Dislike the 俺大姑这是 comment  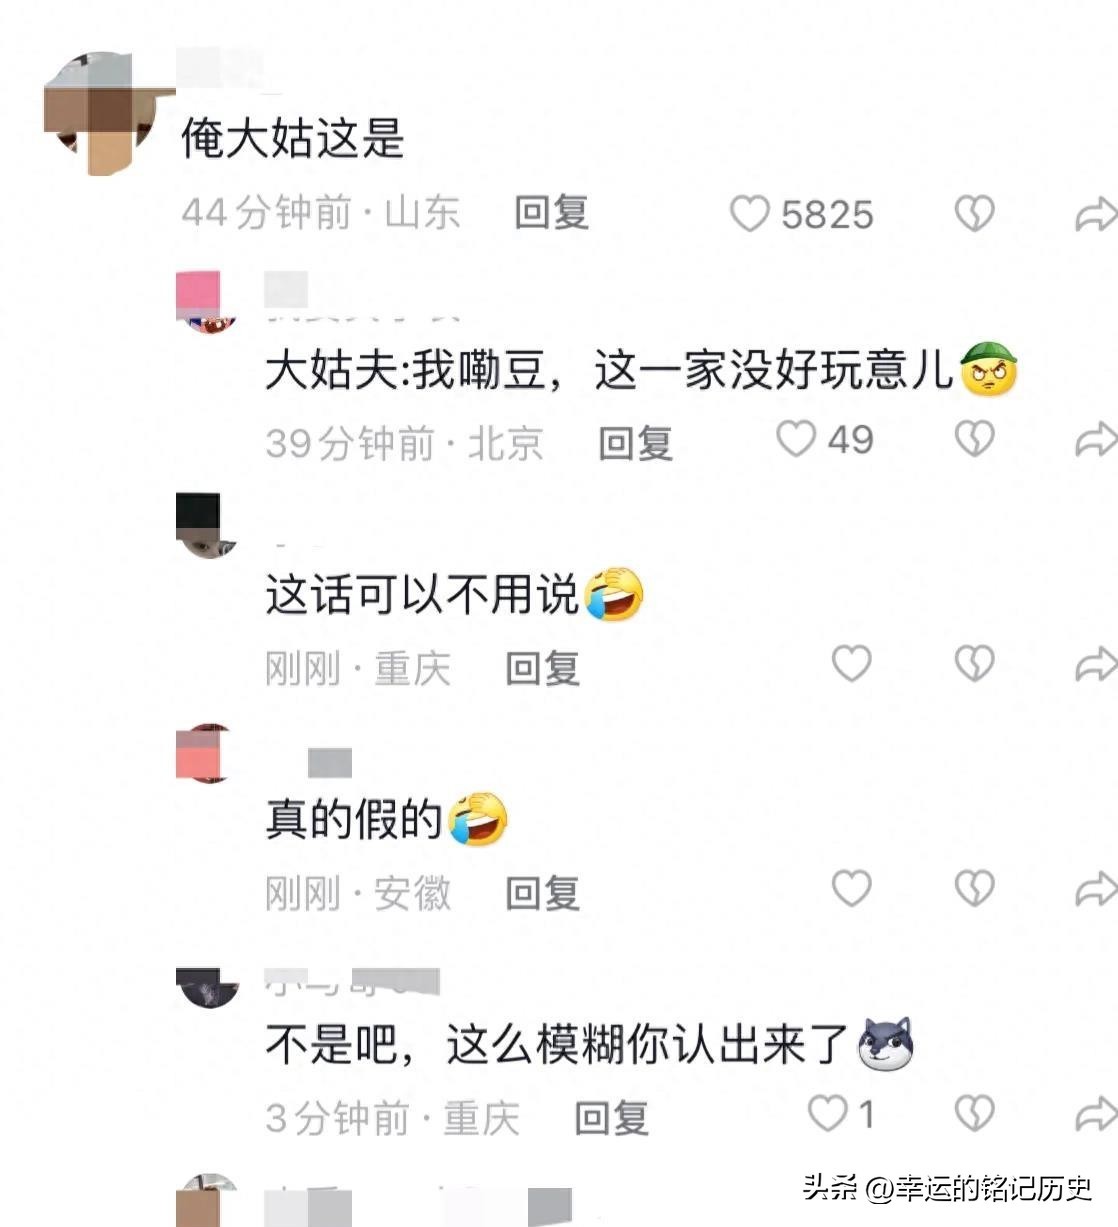(x=975, y=213)
